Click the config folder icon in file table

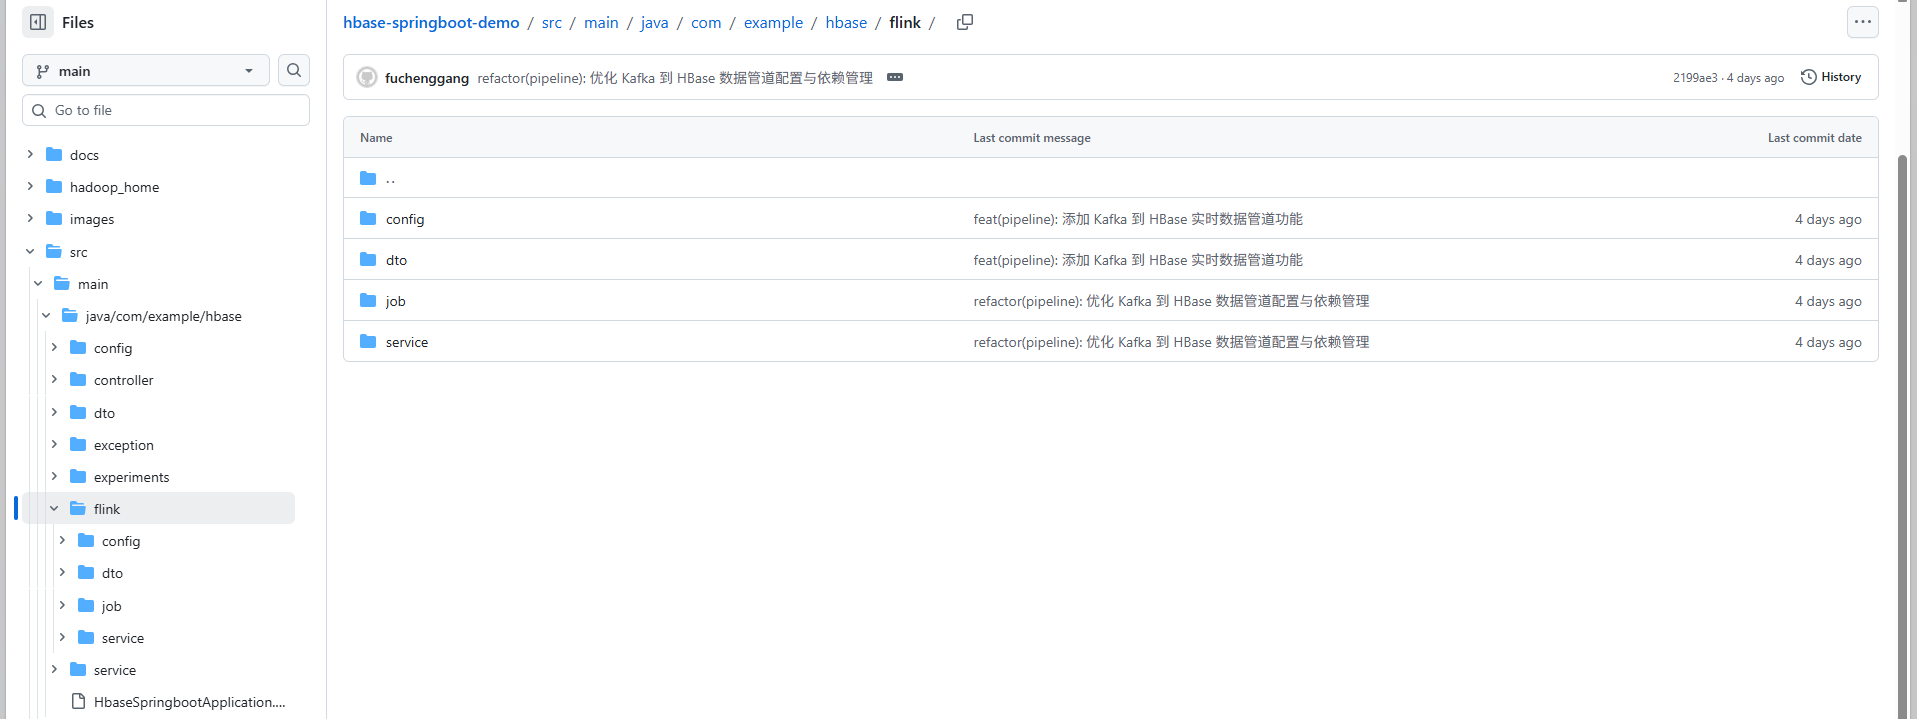point(368,218)
